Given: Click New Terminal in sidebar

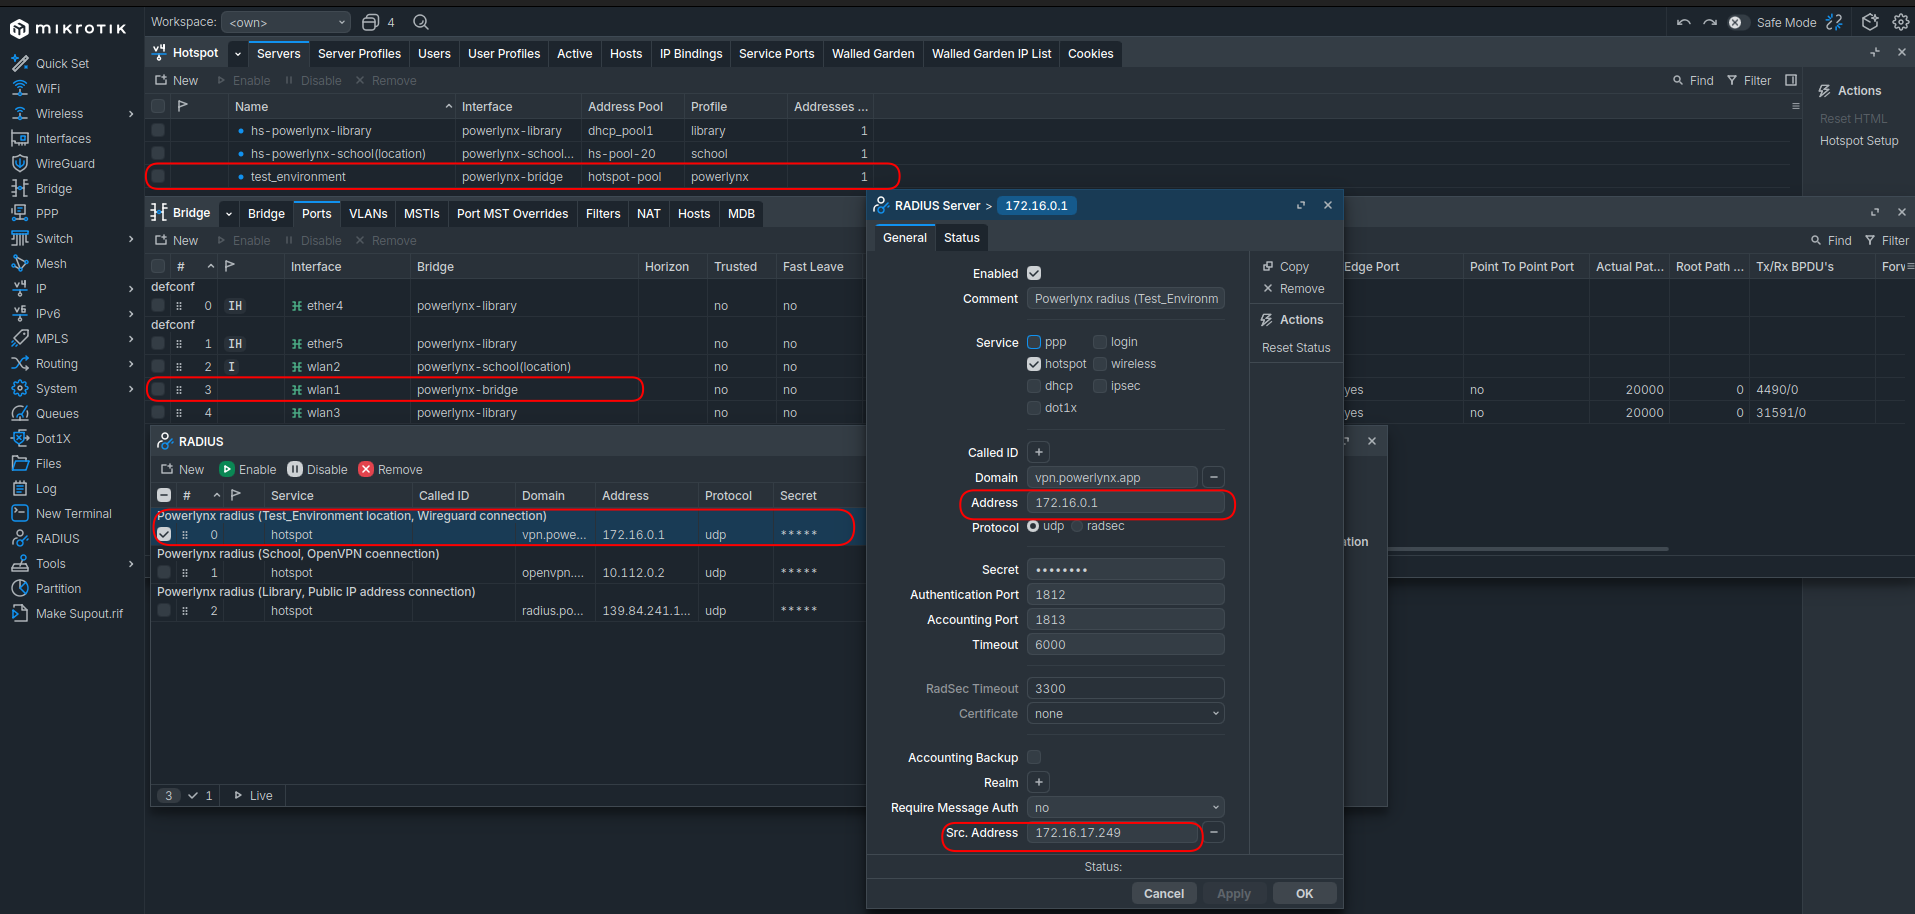Looking at the screenshot, I should pyautogui.click(x=73, y=514).
